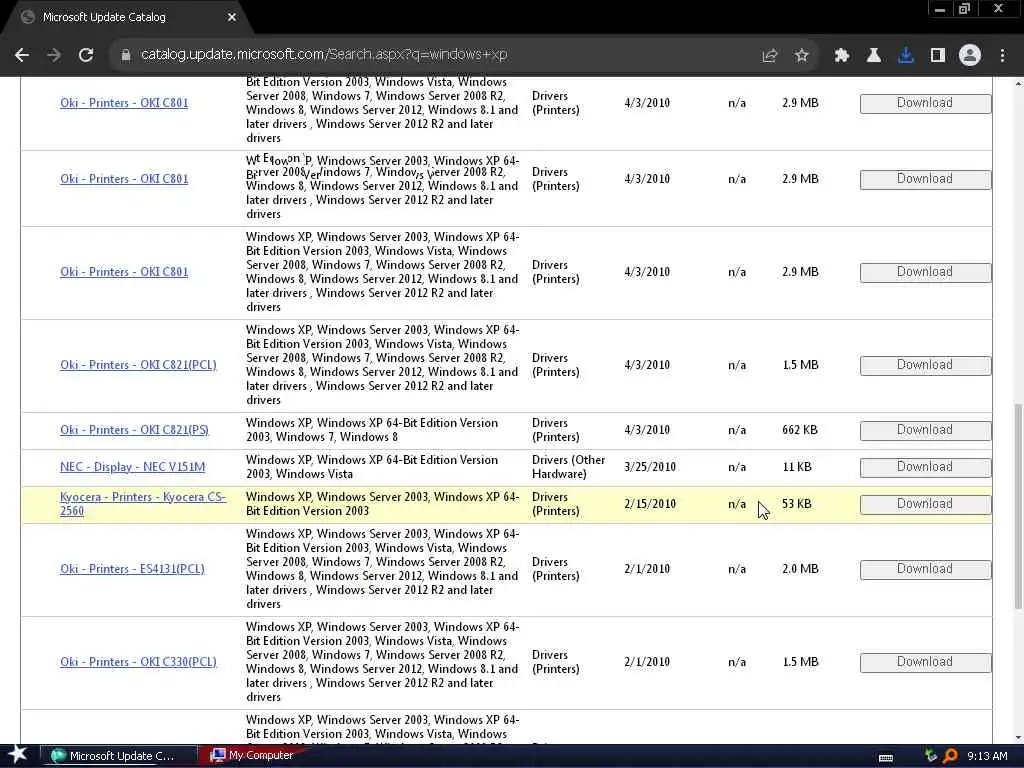Download the Kyocera CS-2560 driver

pyautogui.click(x=925, y=504)
